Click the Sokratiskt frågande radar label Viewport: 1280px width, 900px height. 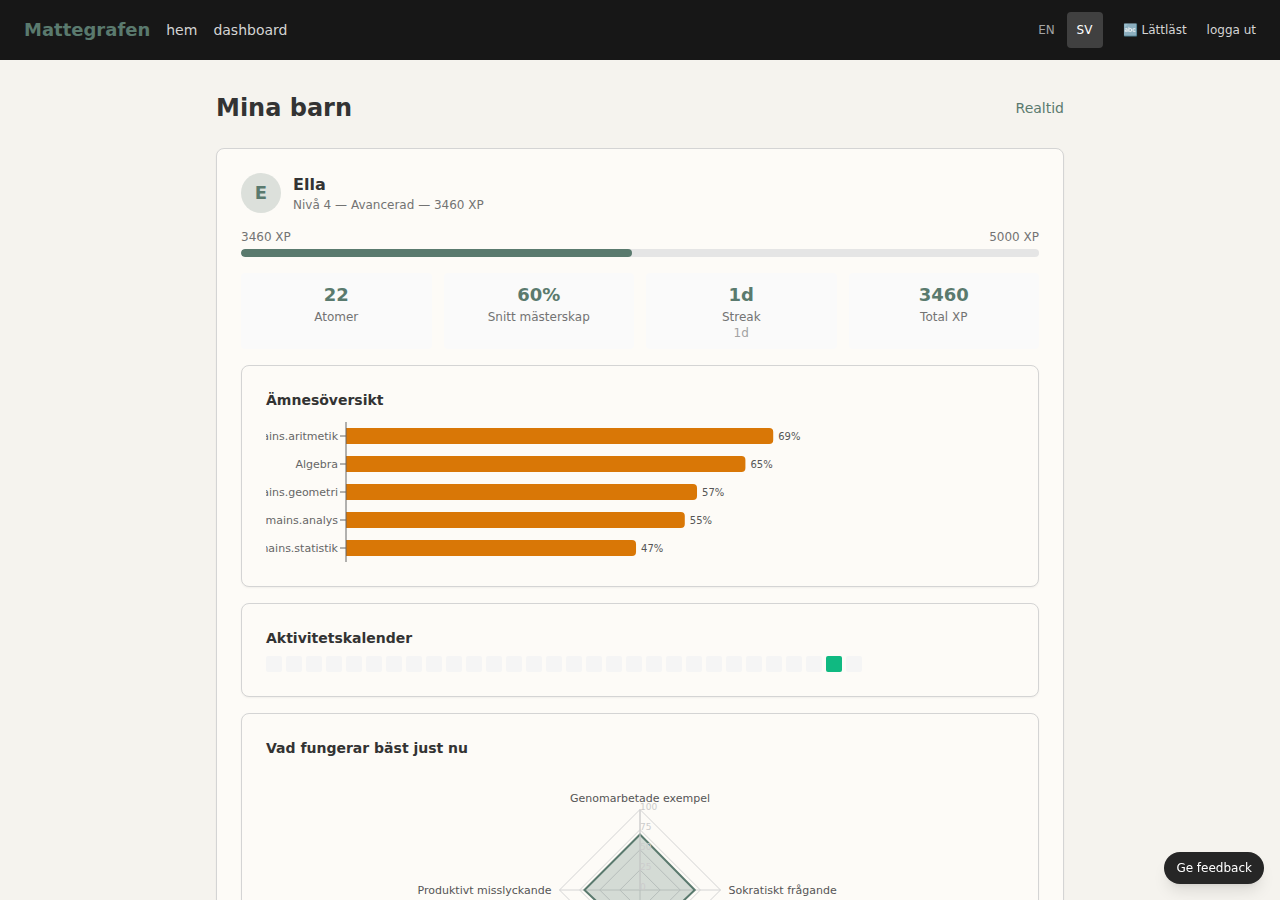pos(782,890)
